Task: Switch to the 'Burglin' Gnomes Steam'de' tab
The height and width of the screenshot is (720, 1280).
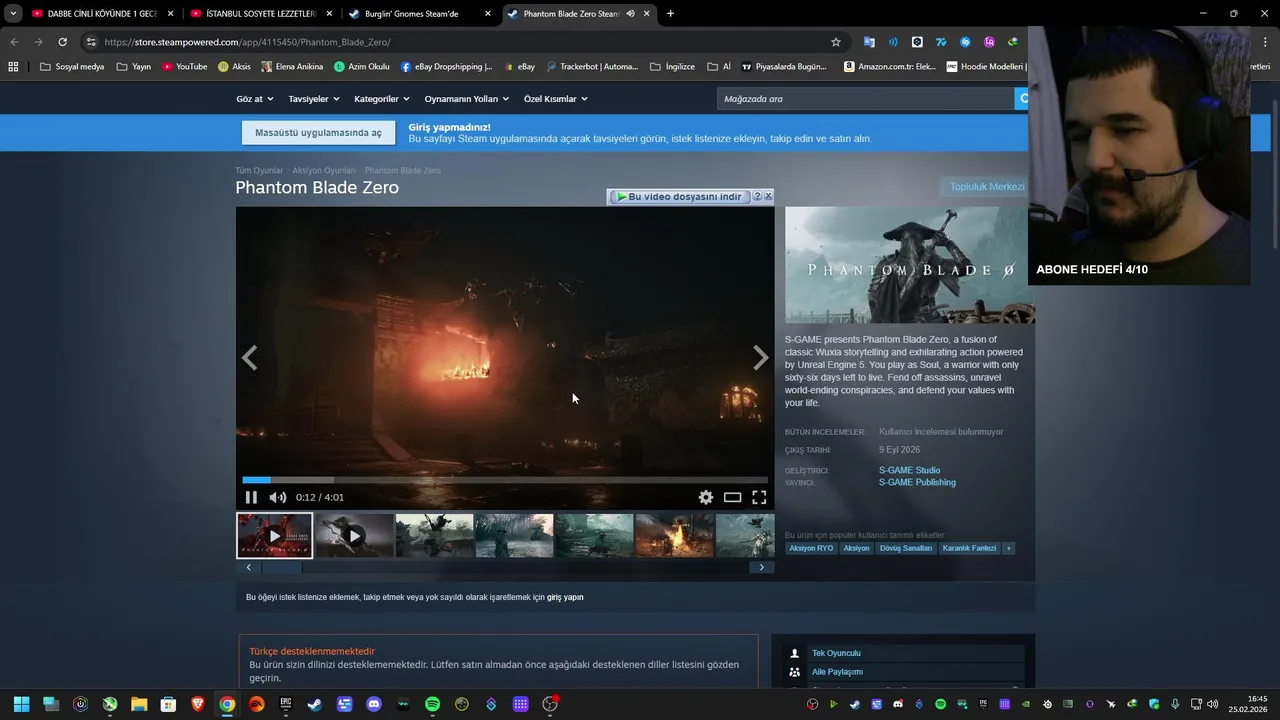Action: coord(419,14)
